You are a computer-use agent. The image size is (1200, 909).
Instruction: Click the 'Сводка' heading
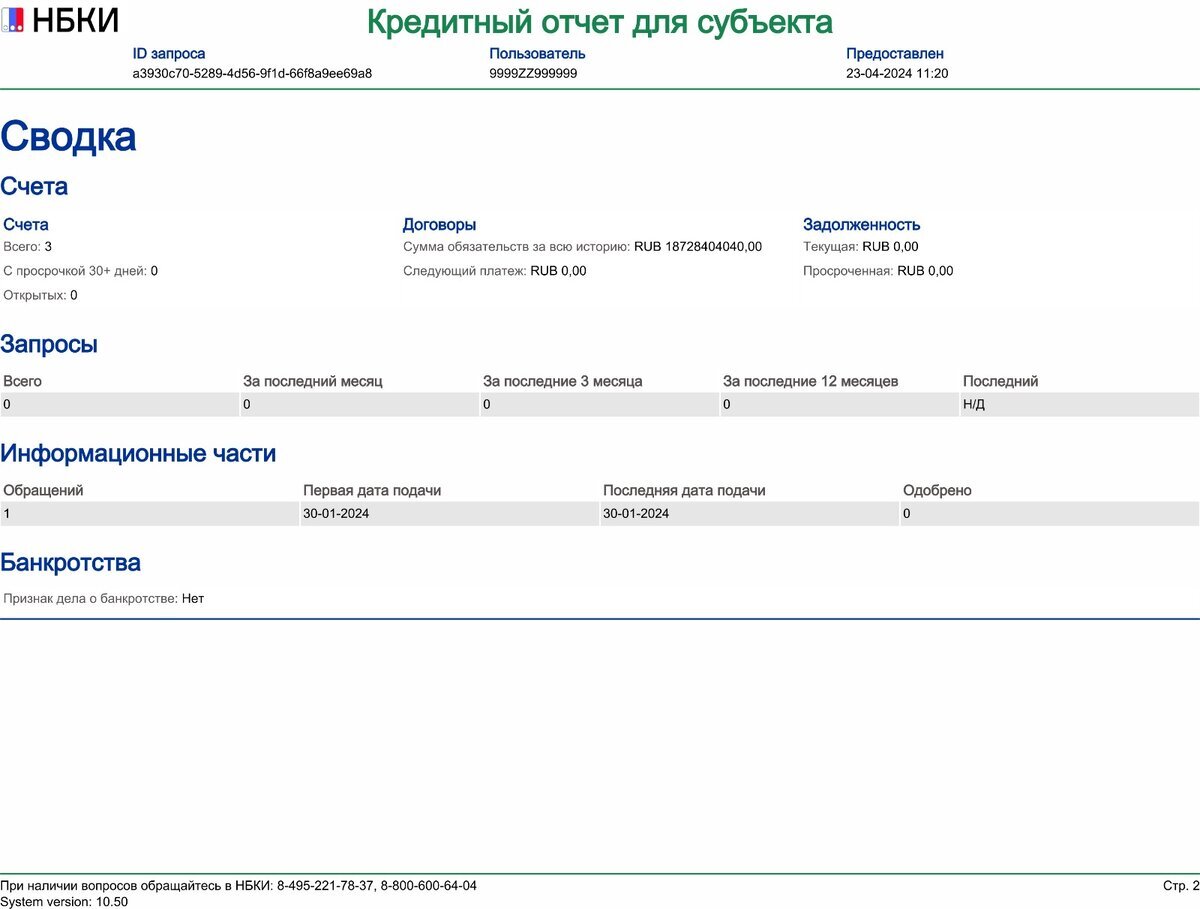(x=68, y=136)
